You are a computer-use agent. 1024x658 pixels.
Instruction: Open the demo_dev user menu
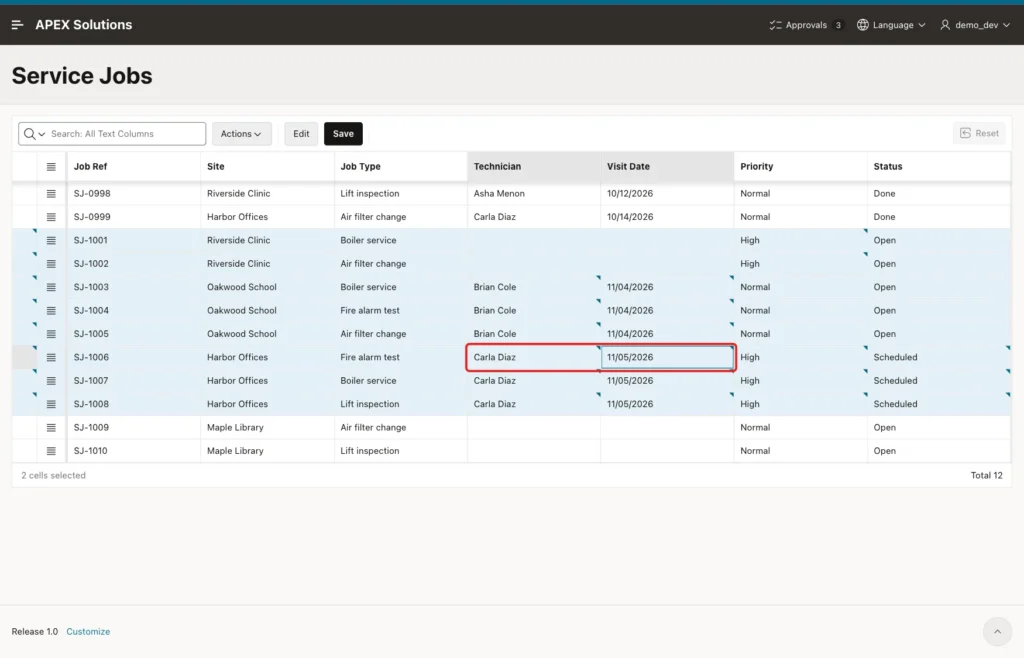click(975, 25)
